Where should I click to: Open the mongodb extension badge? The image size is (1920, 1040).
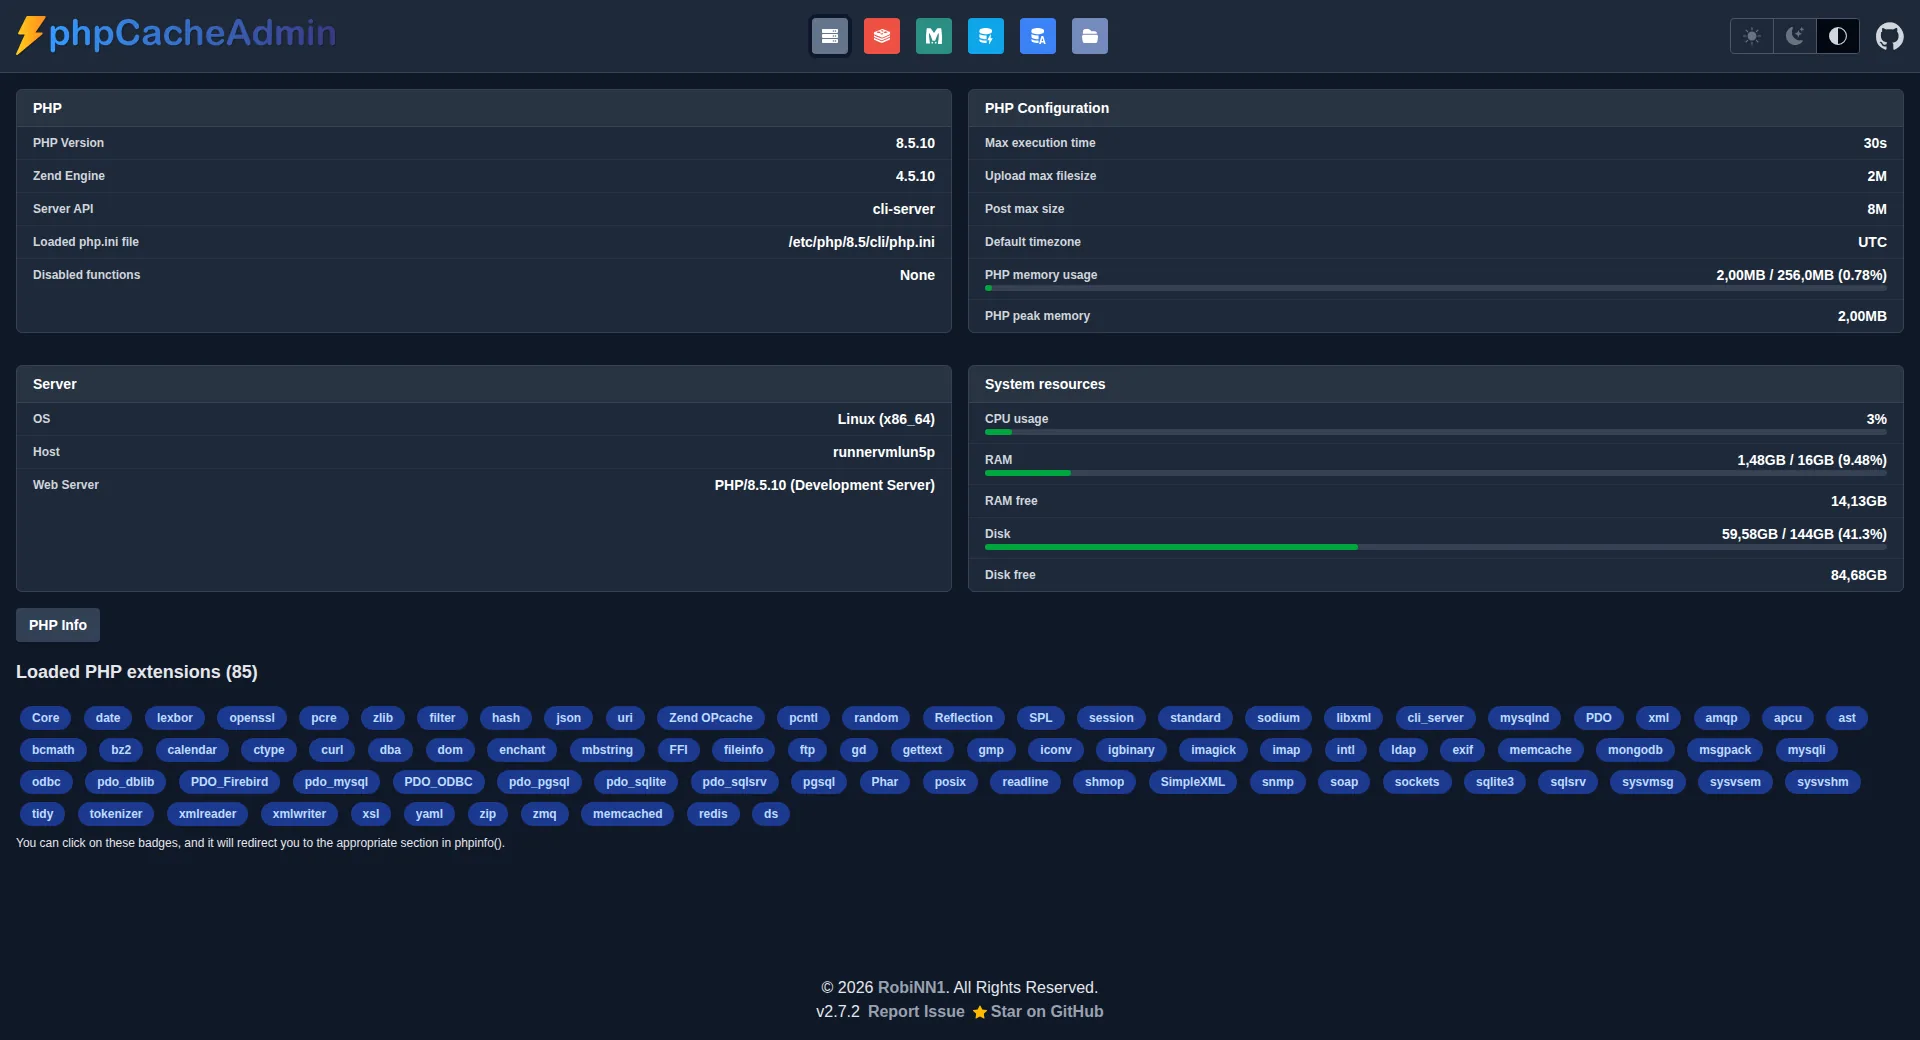point(1635,750)
